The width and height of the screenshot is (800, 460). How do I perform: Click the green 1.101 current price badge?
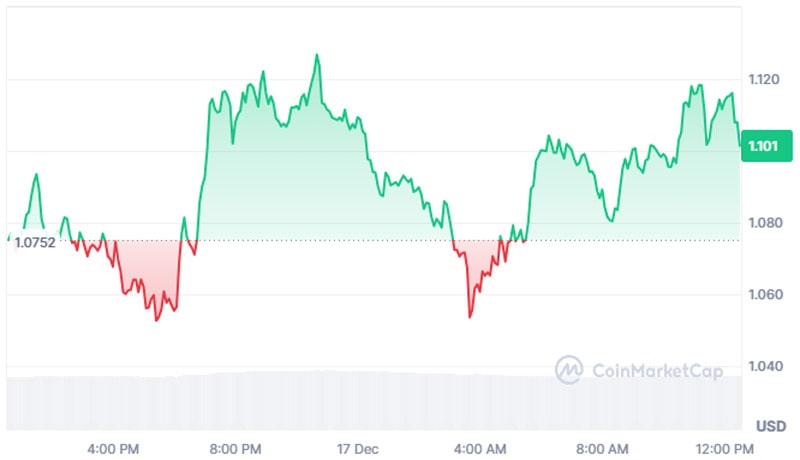(763, 146)
